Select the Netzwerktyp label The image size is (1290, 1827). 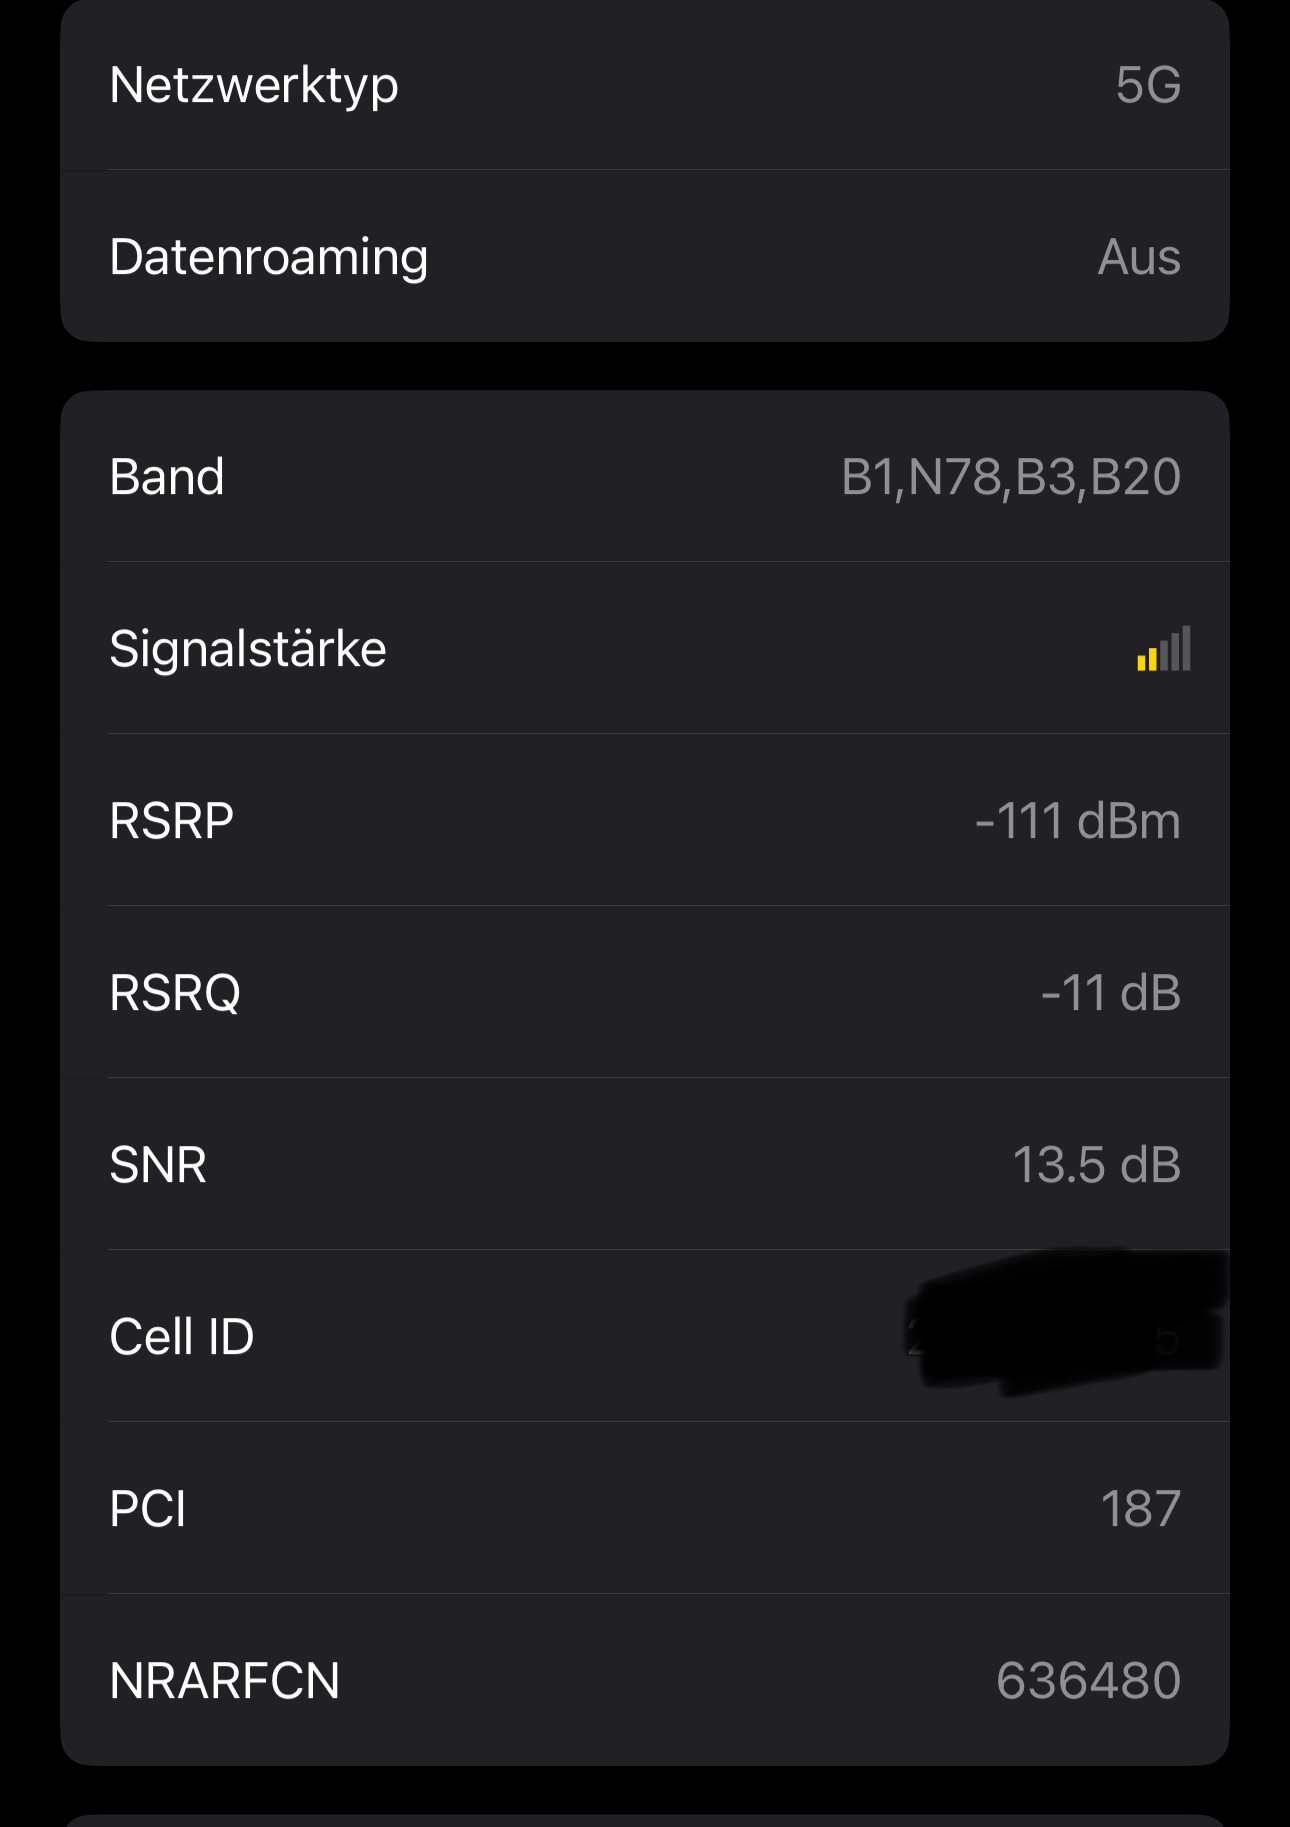pos(254,86)
